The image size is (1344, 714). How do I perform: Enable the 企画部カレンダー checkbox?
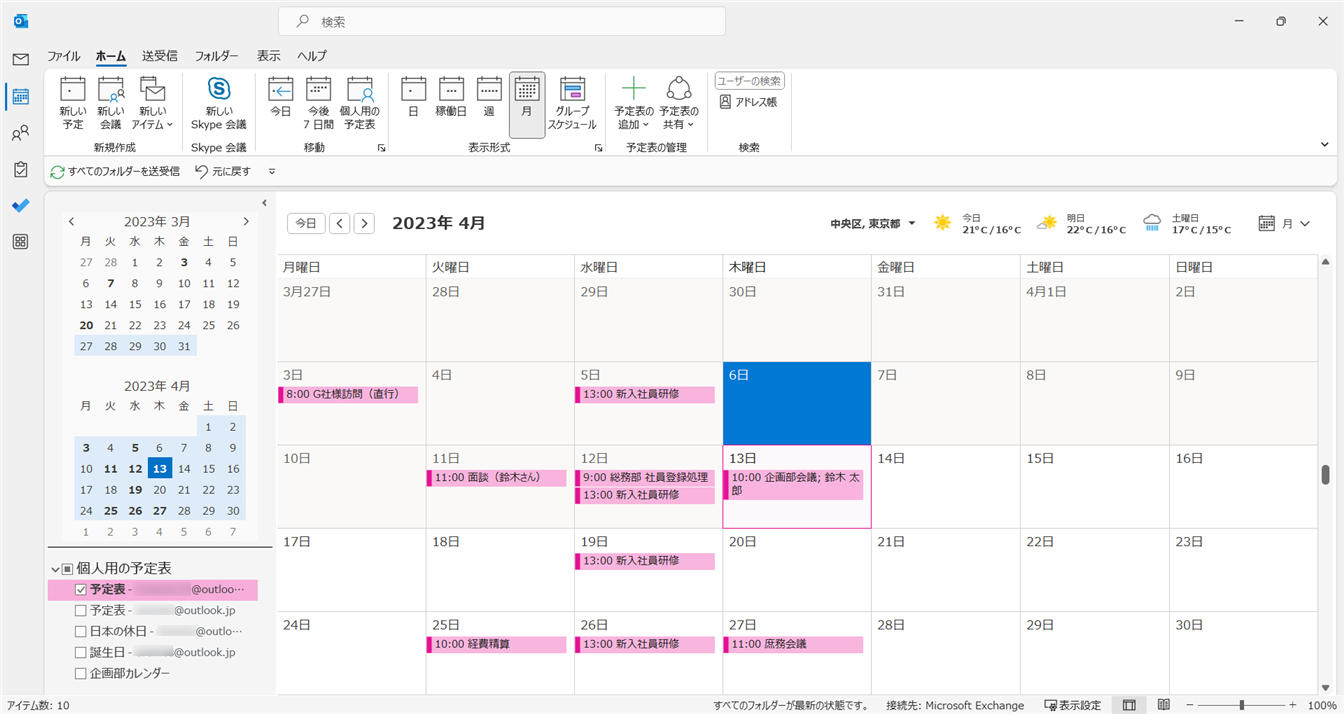[81, 674]
